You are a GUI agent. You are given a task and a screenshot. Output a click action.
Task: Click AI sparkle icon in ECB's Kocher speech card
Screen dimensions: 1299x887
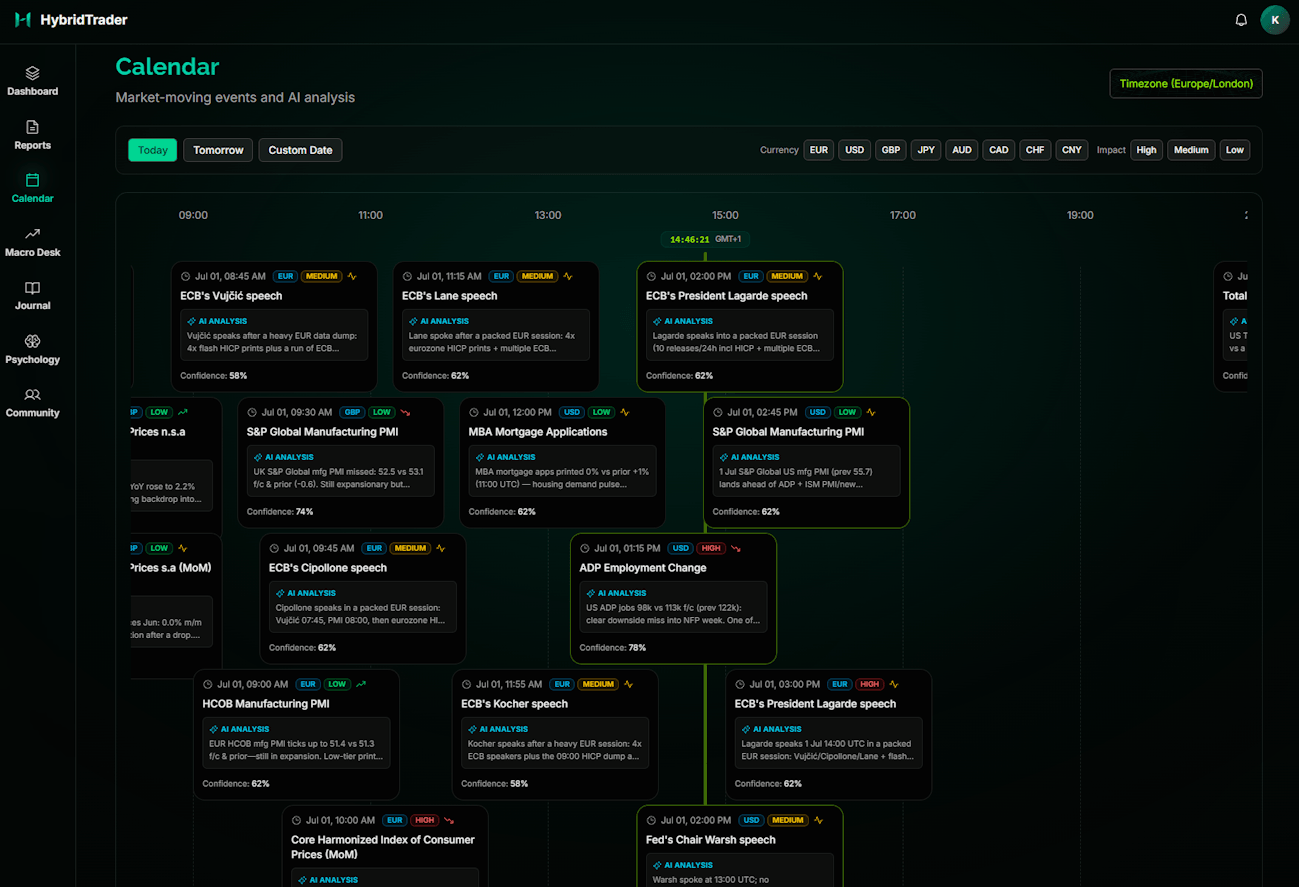[472, 729]
